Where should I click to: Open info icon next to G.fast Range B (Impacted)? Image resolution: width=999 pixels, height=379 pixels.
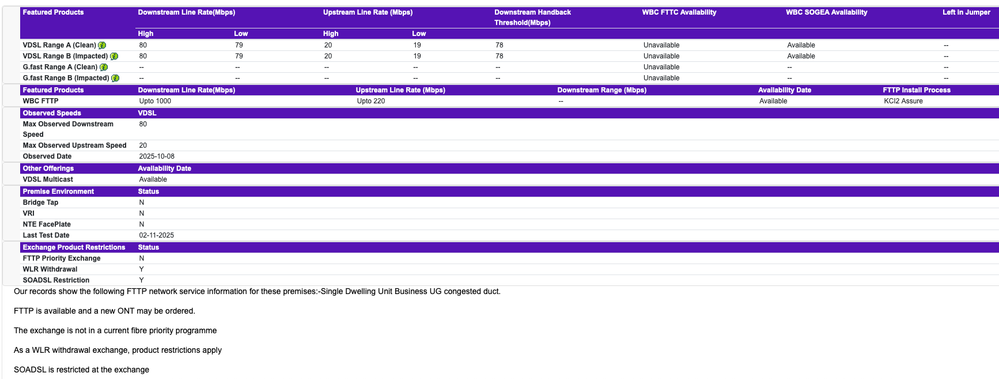point(116,78)
